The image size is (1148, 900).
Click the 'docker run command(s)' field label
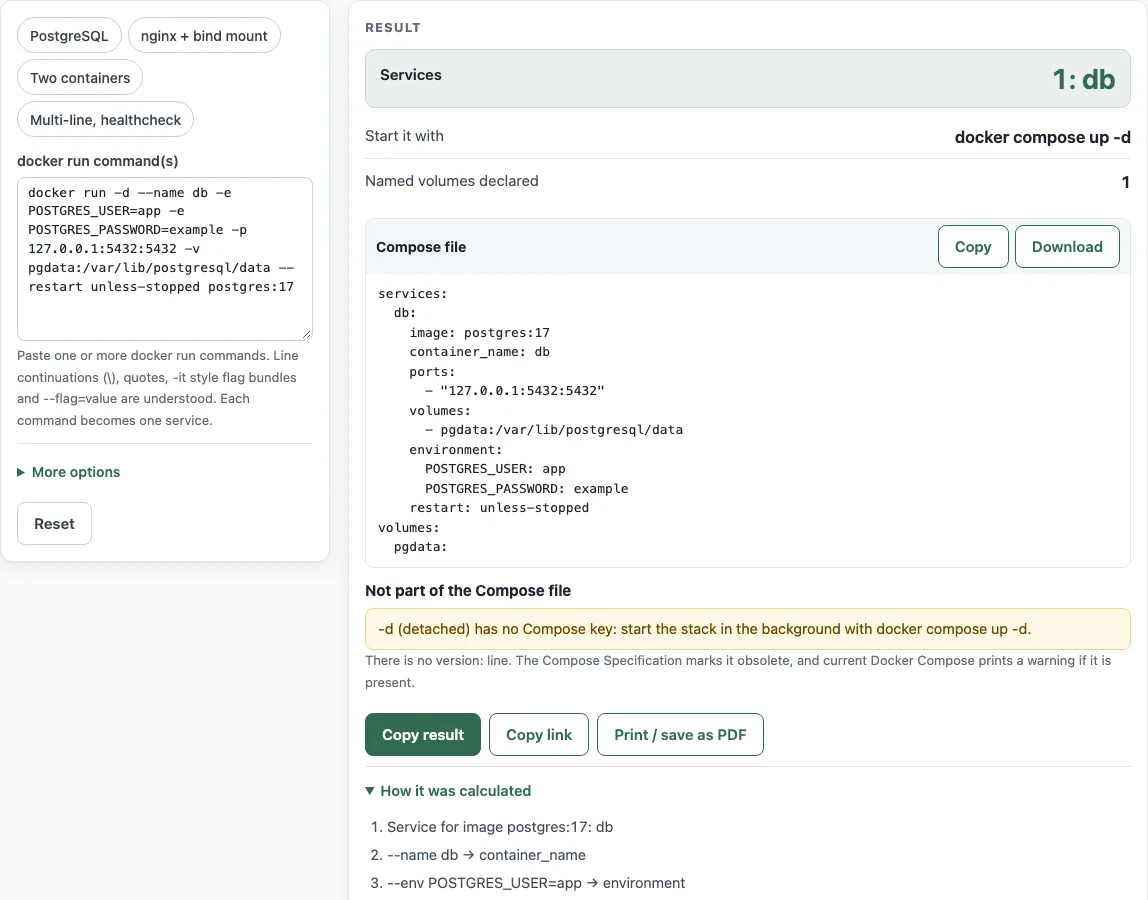[x=97, y=161]
